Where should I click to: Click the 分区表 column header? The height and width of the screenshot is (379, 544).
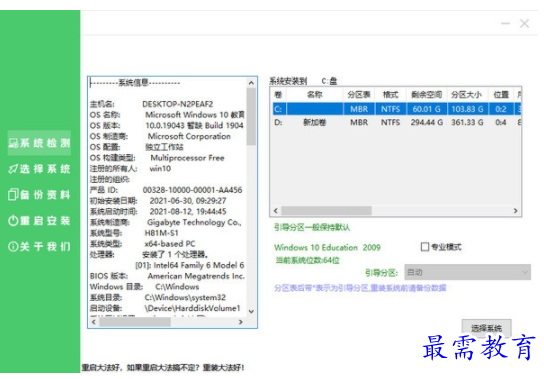[x=359, y=94]
